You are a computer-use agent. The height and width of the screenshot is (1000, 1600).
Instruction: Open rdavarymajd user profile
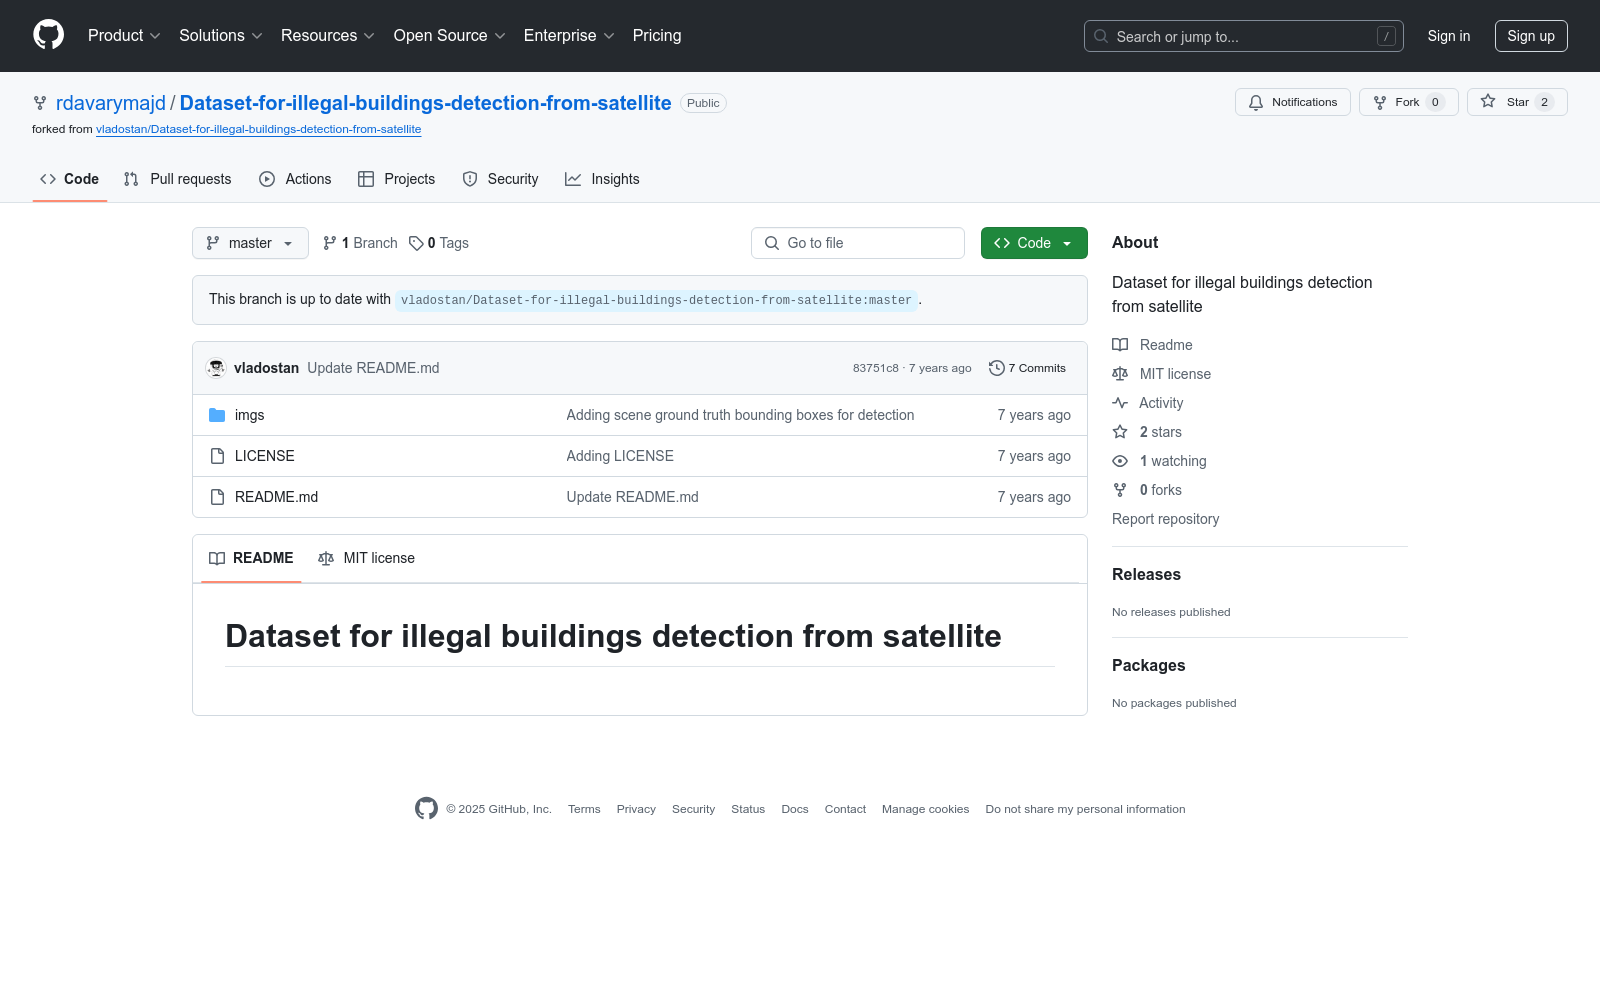(x=111, y=103)
